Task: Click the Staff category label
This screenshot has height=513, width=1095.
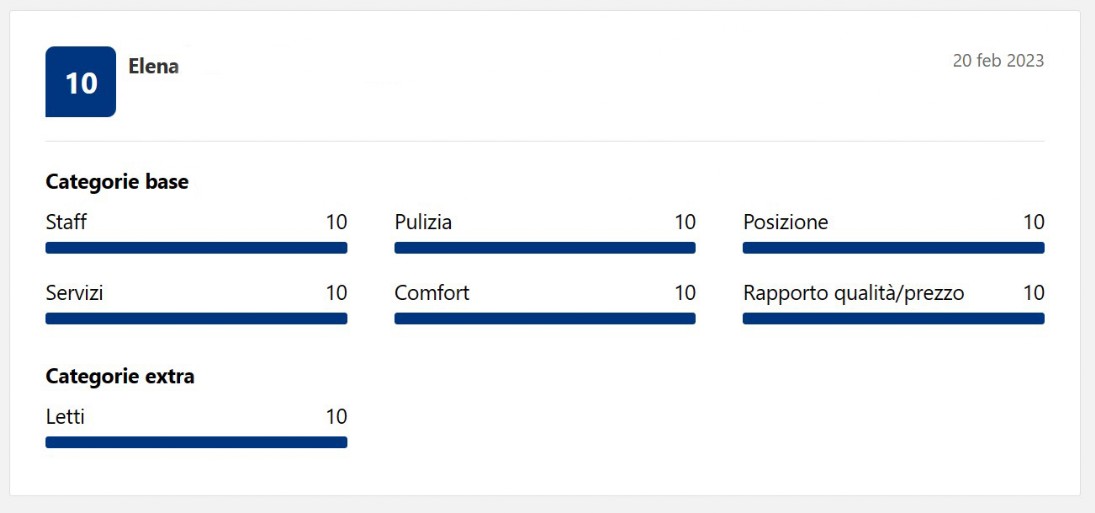Action: click(66, 223)
